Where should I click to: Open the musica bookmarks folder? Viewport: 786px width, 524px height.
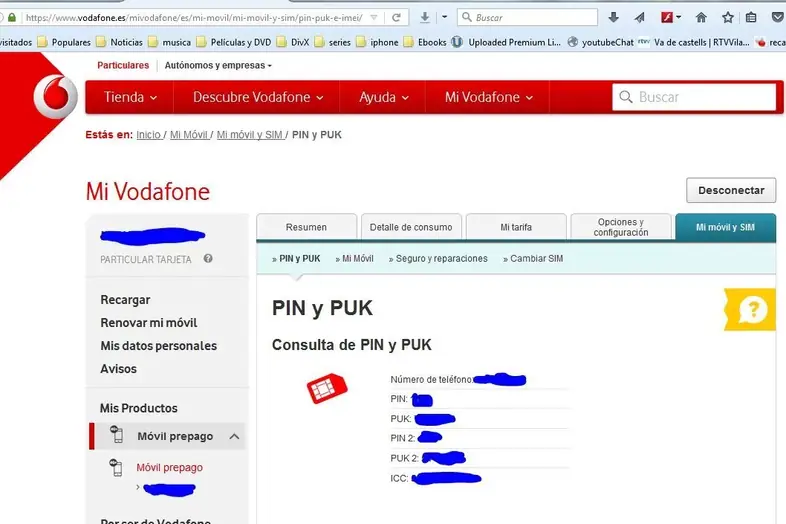(x=170, y=42)
